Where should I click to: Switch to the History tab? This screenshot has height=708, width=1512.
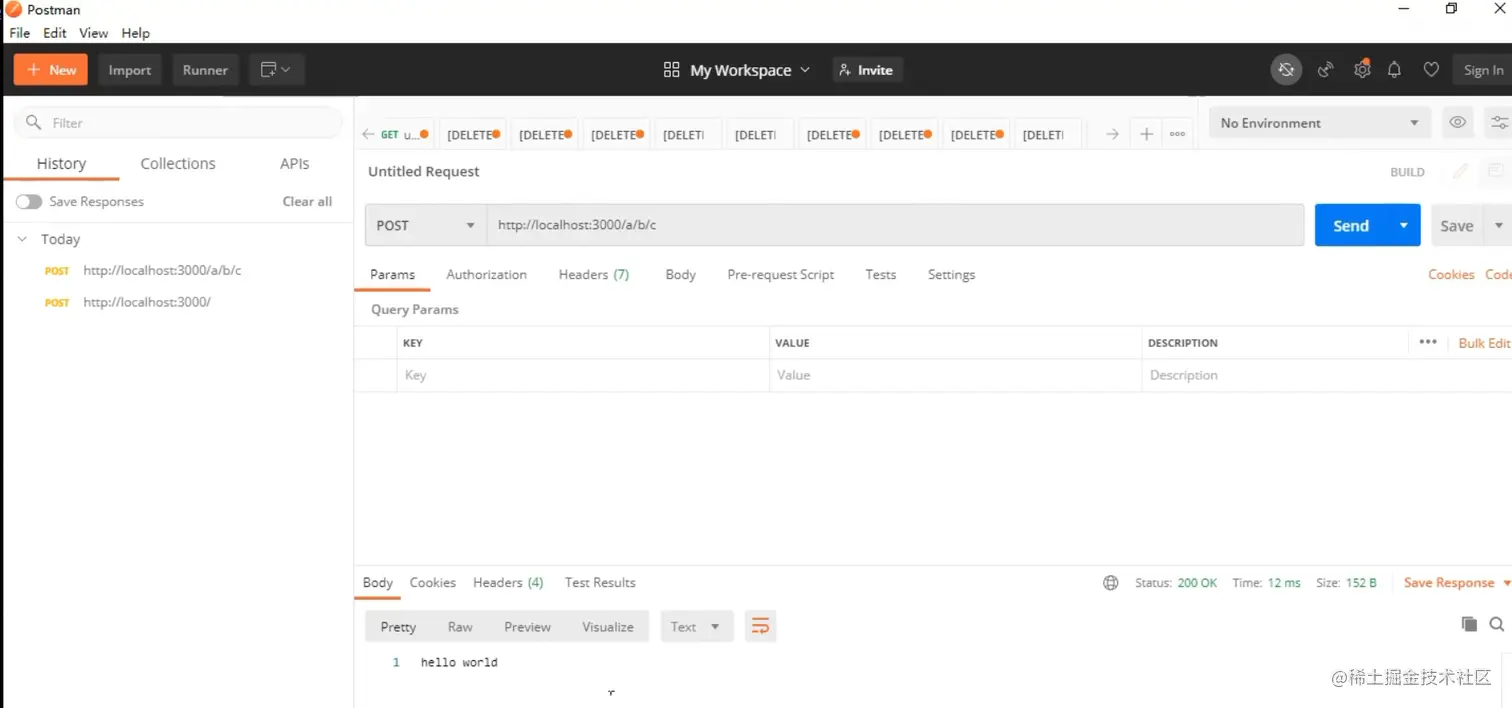pyautogui.click(x=61, y=164)
